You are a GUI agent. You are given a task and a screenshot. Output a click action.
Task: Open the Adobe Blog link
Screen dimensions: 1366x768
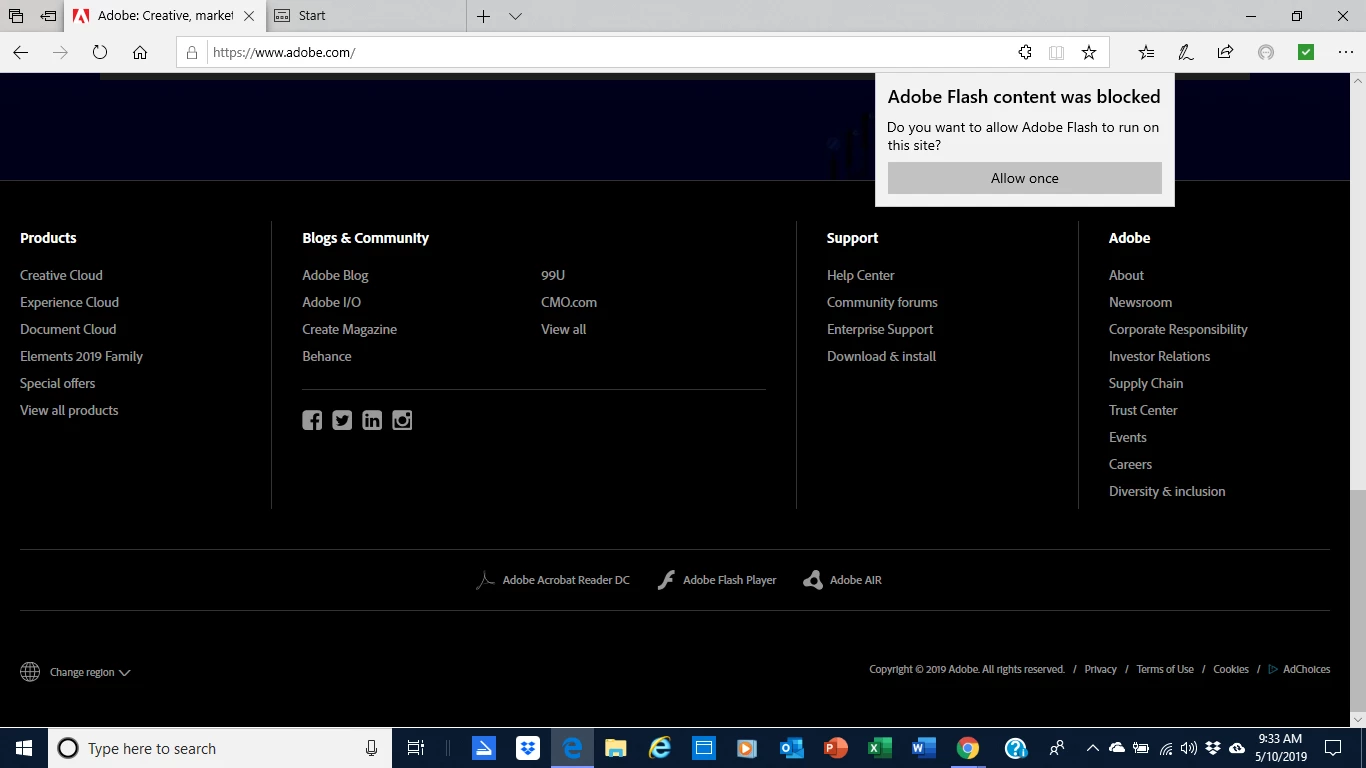point(335,275)
